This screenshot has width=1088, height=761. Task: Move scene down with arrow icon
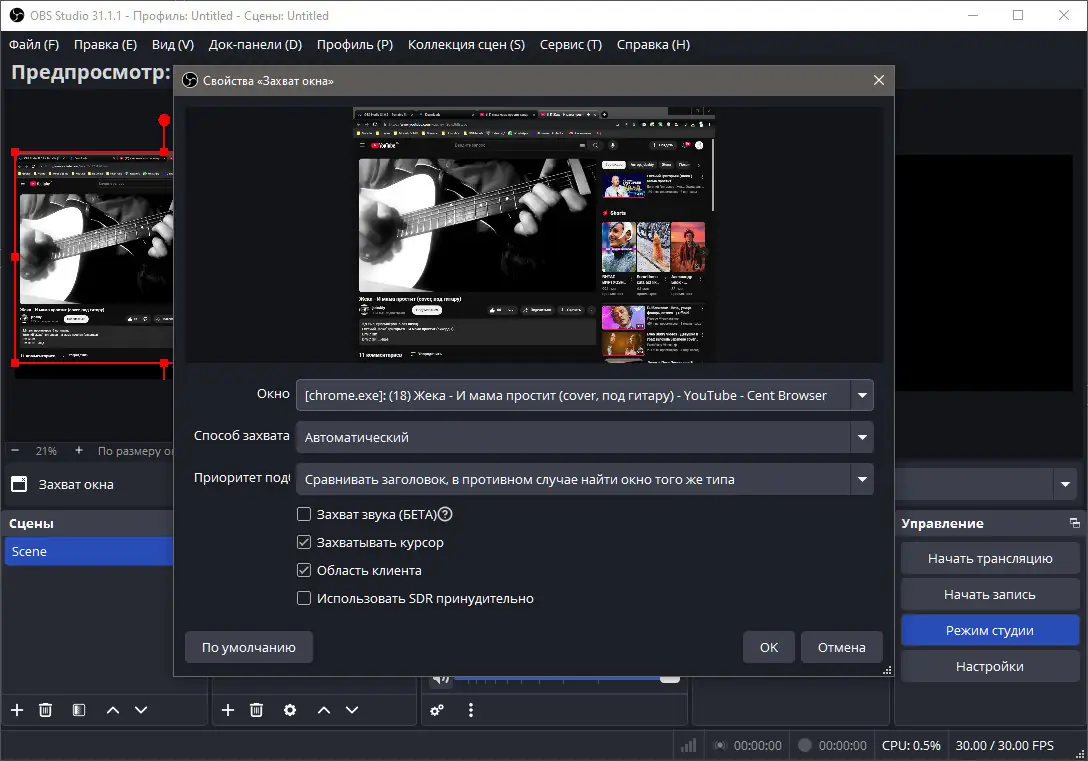click(141, 710)
